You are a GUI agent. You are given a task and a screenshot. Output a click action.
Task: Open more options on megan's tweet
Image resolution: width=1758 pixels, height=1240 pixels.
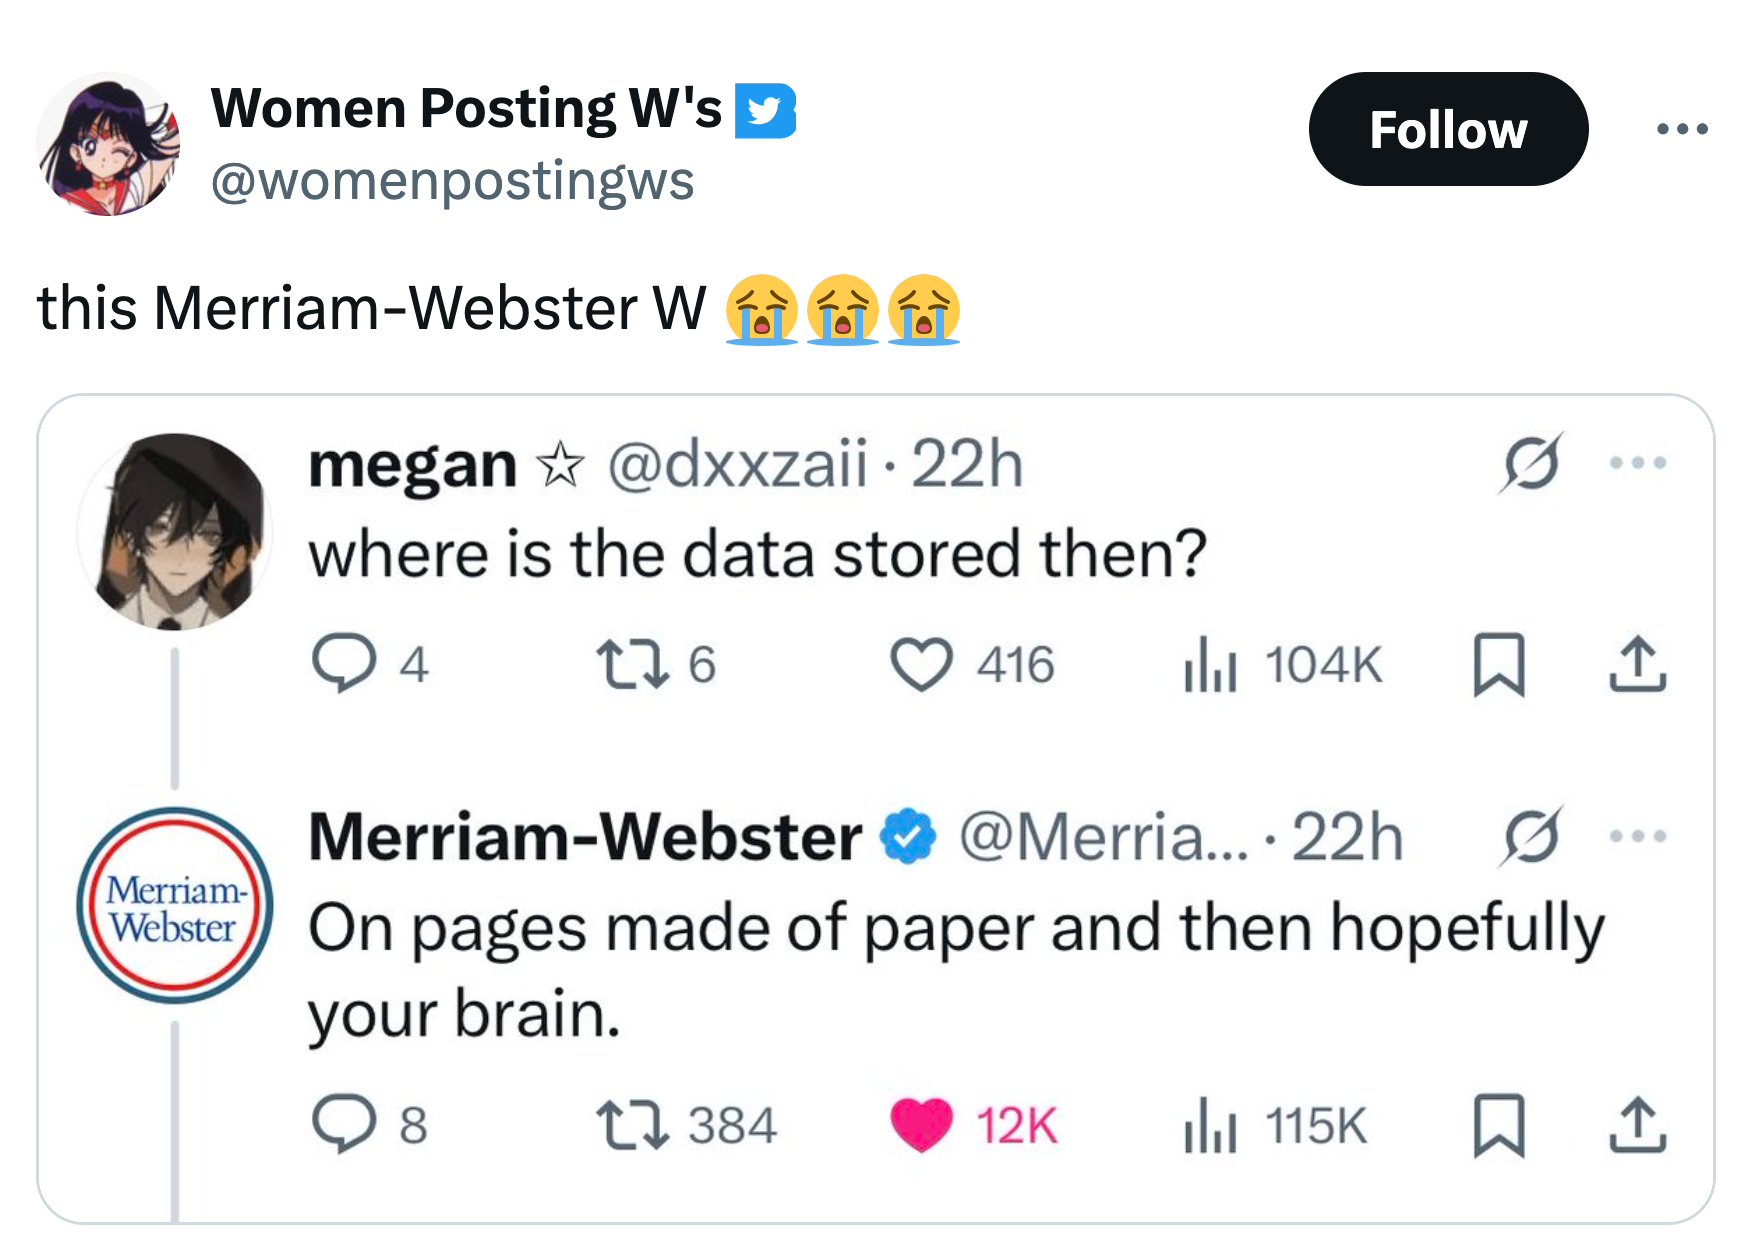tap(1637, 463)
